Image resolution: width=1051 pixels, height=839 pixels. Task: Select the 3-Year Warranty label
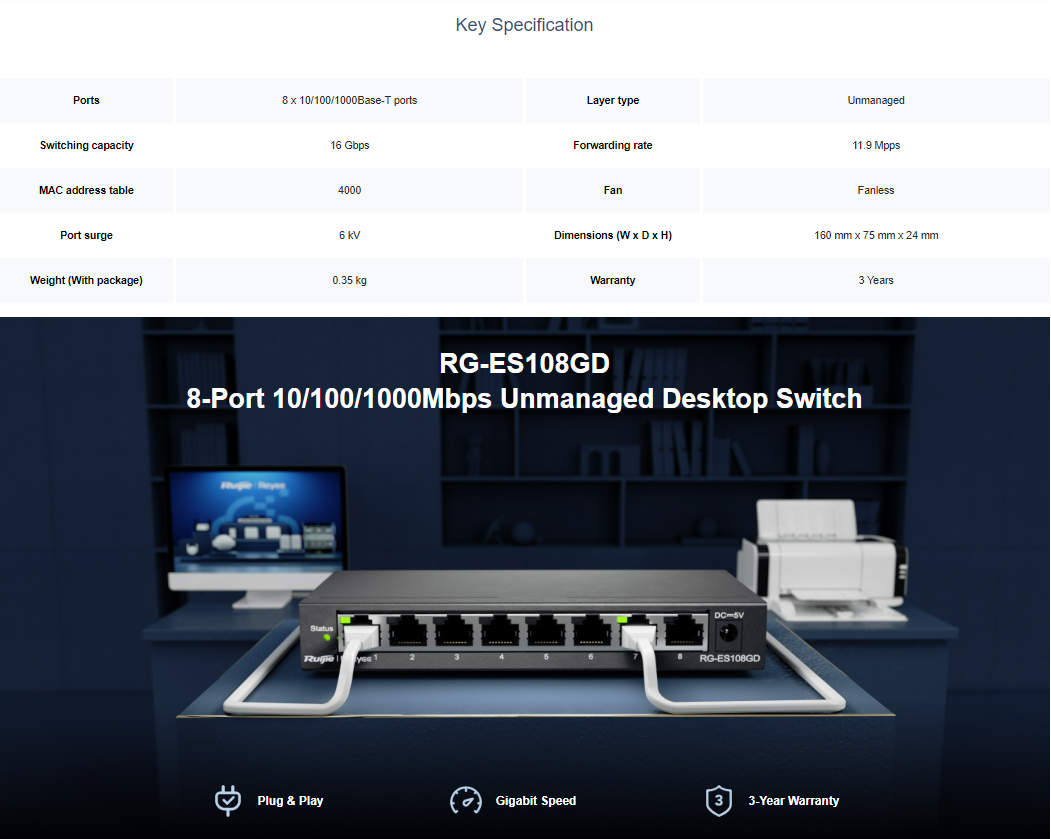click(x=794, y=801)
